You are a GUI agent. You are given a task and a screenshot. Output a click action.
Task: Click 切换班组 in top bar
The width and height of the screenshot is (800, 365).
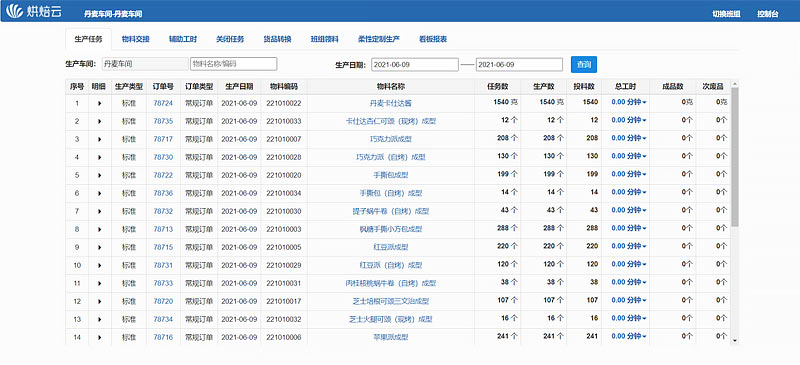(726, 14)
